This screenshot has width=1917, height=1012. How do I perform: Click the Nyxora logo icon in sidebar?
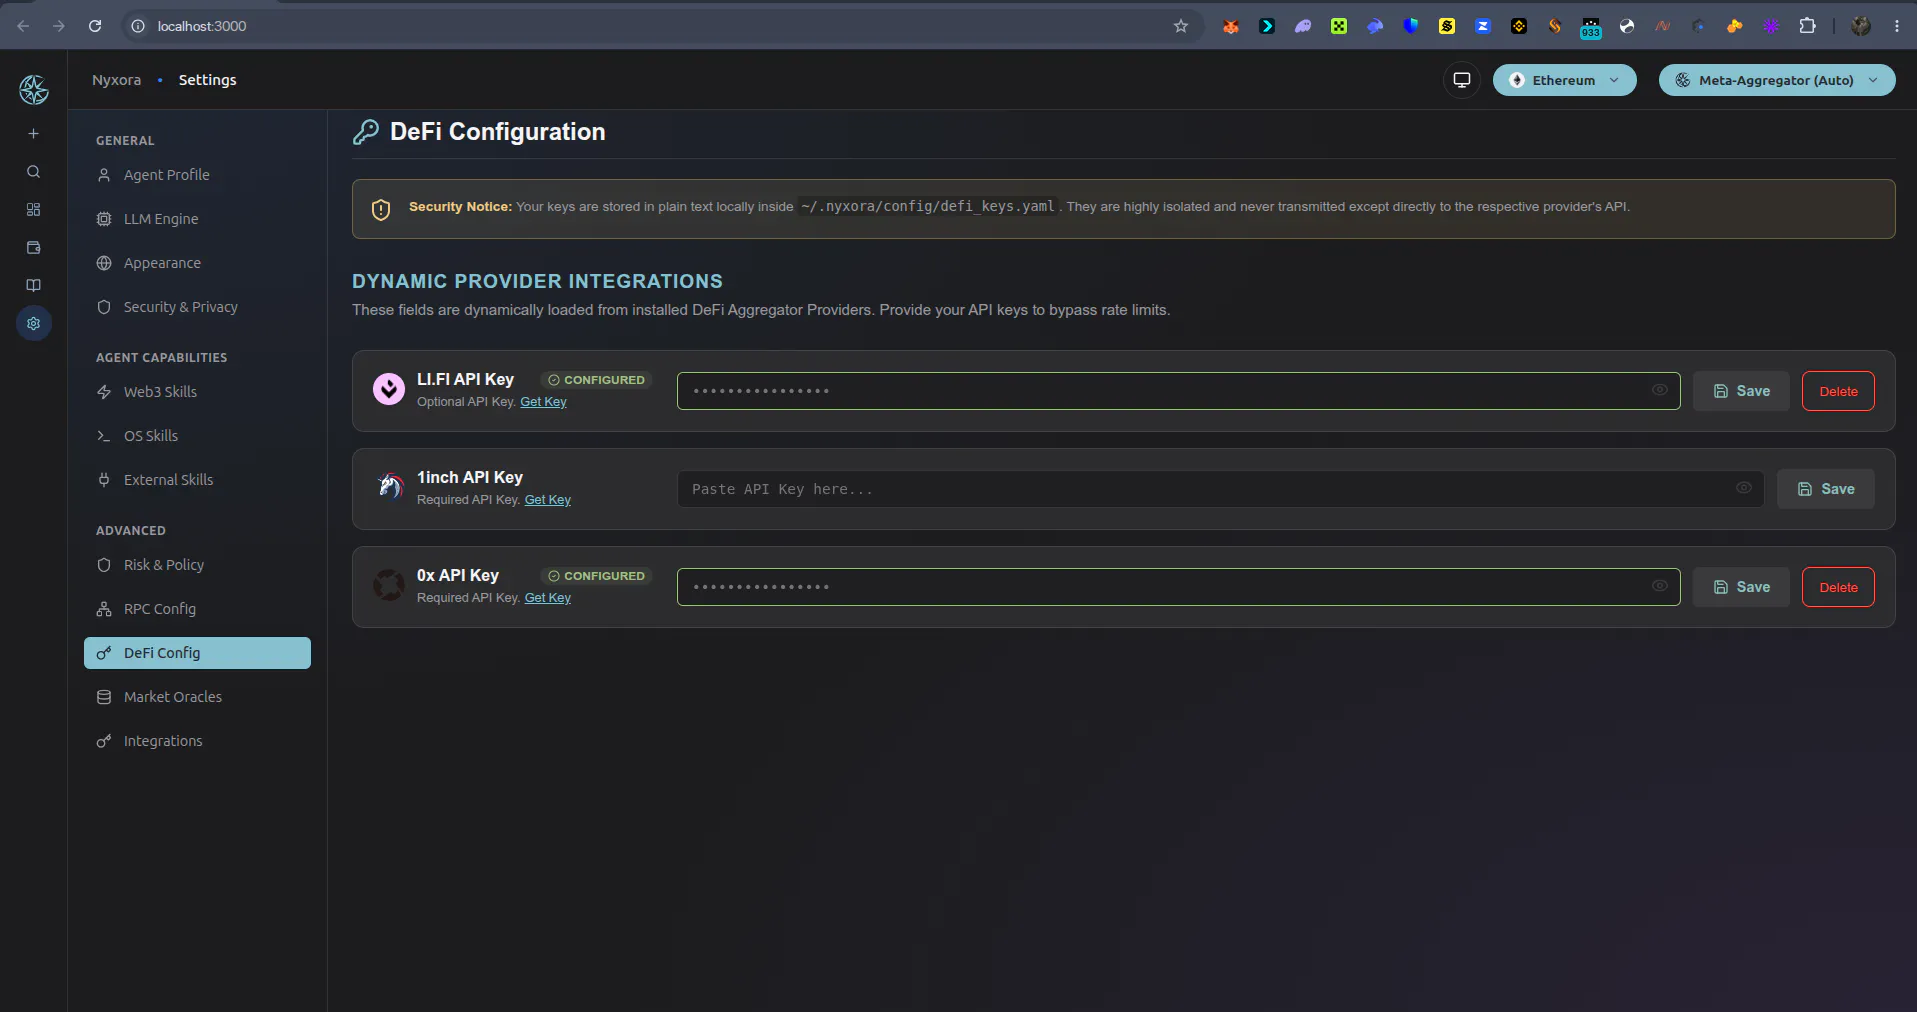(34, 90)
